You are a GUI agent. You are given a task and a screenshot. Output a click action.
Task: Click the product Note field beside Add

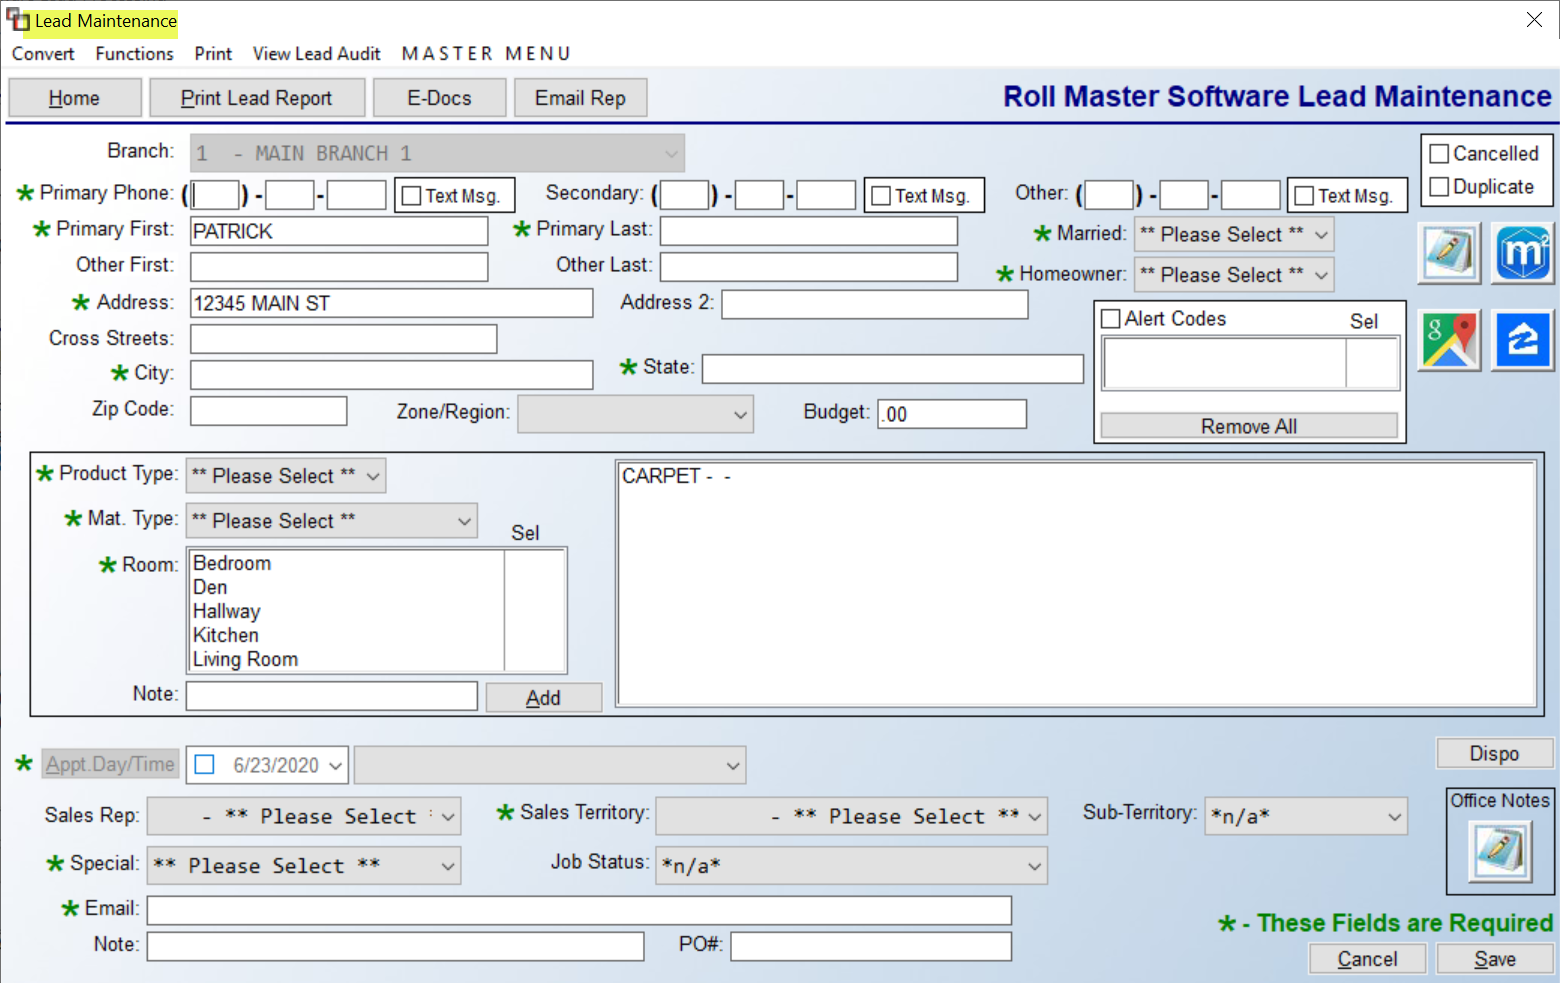tap(332, 696)
